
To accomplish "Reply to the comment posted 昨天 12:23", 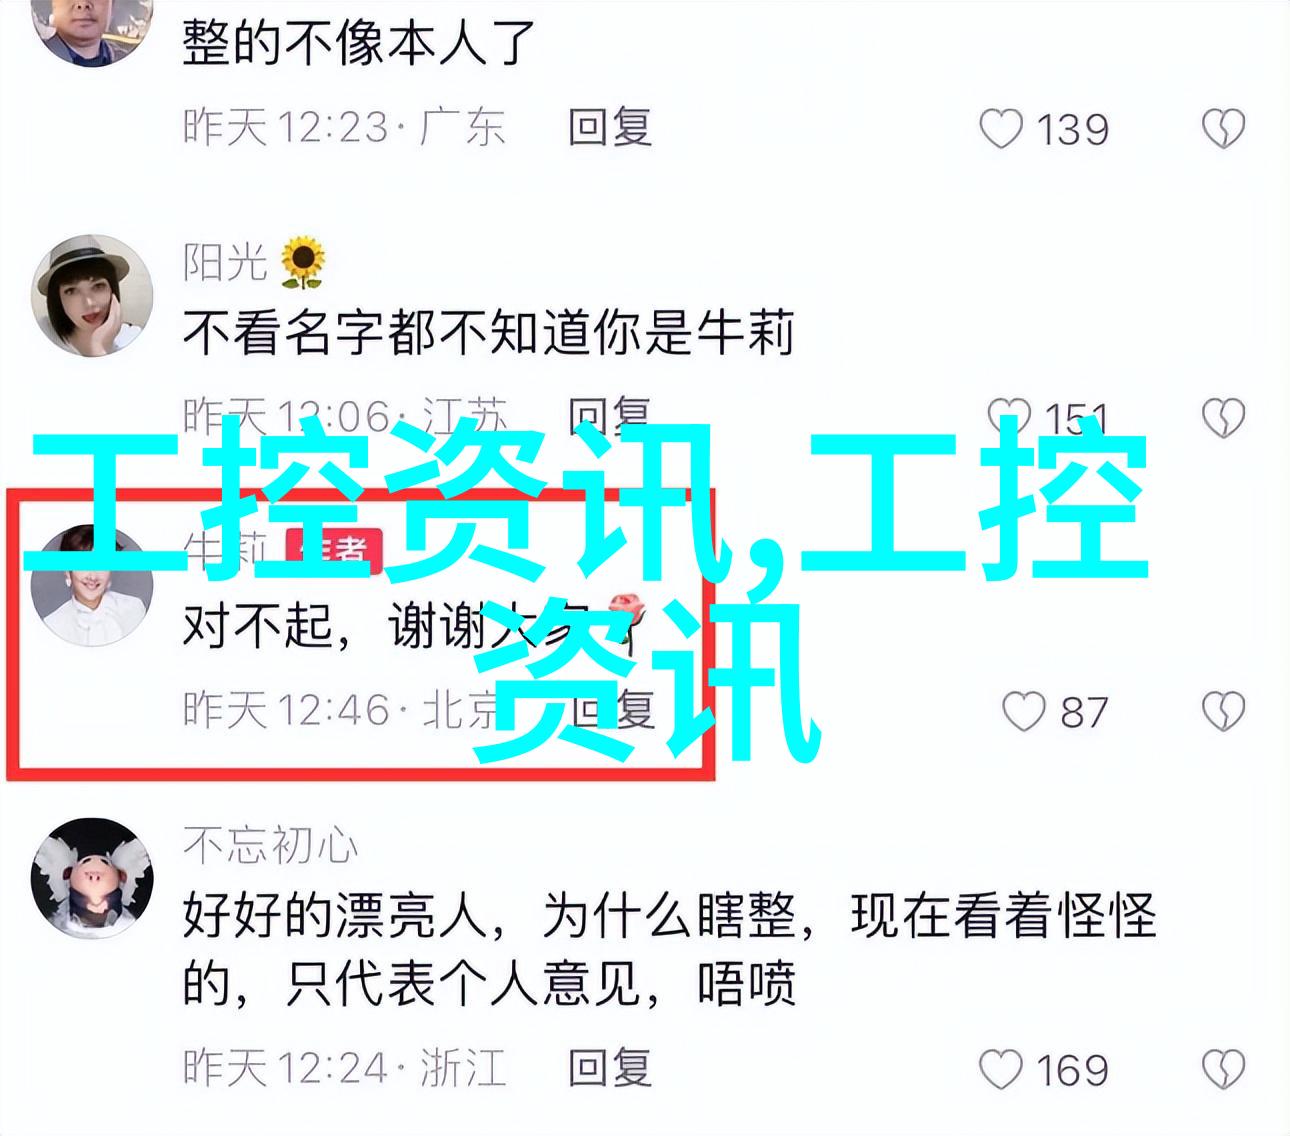I will click(610, 128).
